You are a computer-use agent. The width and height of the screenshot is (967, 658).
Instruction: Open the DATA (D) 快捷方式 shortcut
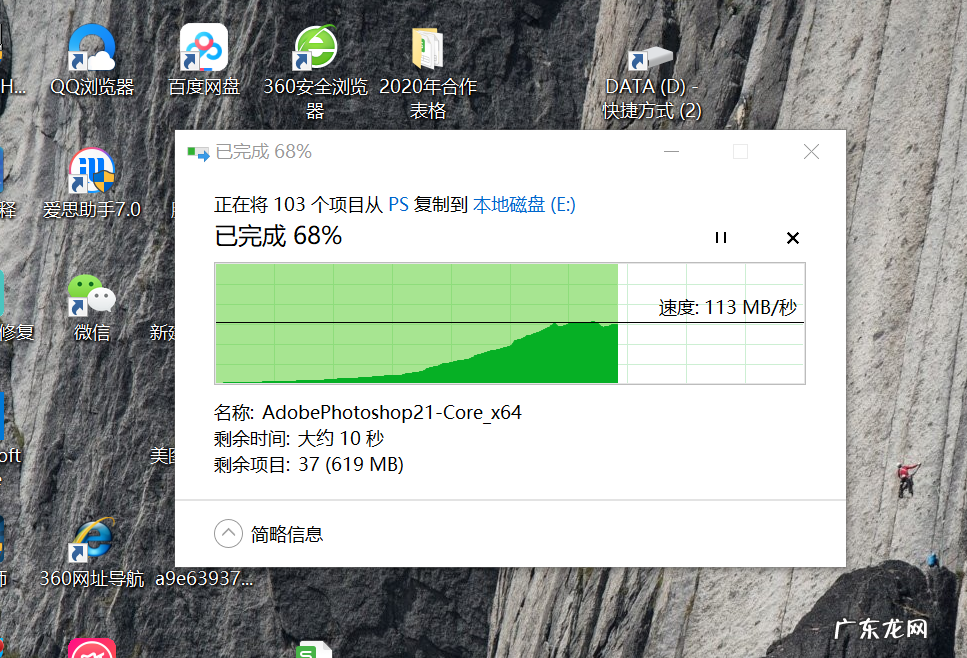click(x=652, y=60)
